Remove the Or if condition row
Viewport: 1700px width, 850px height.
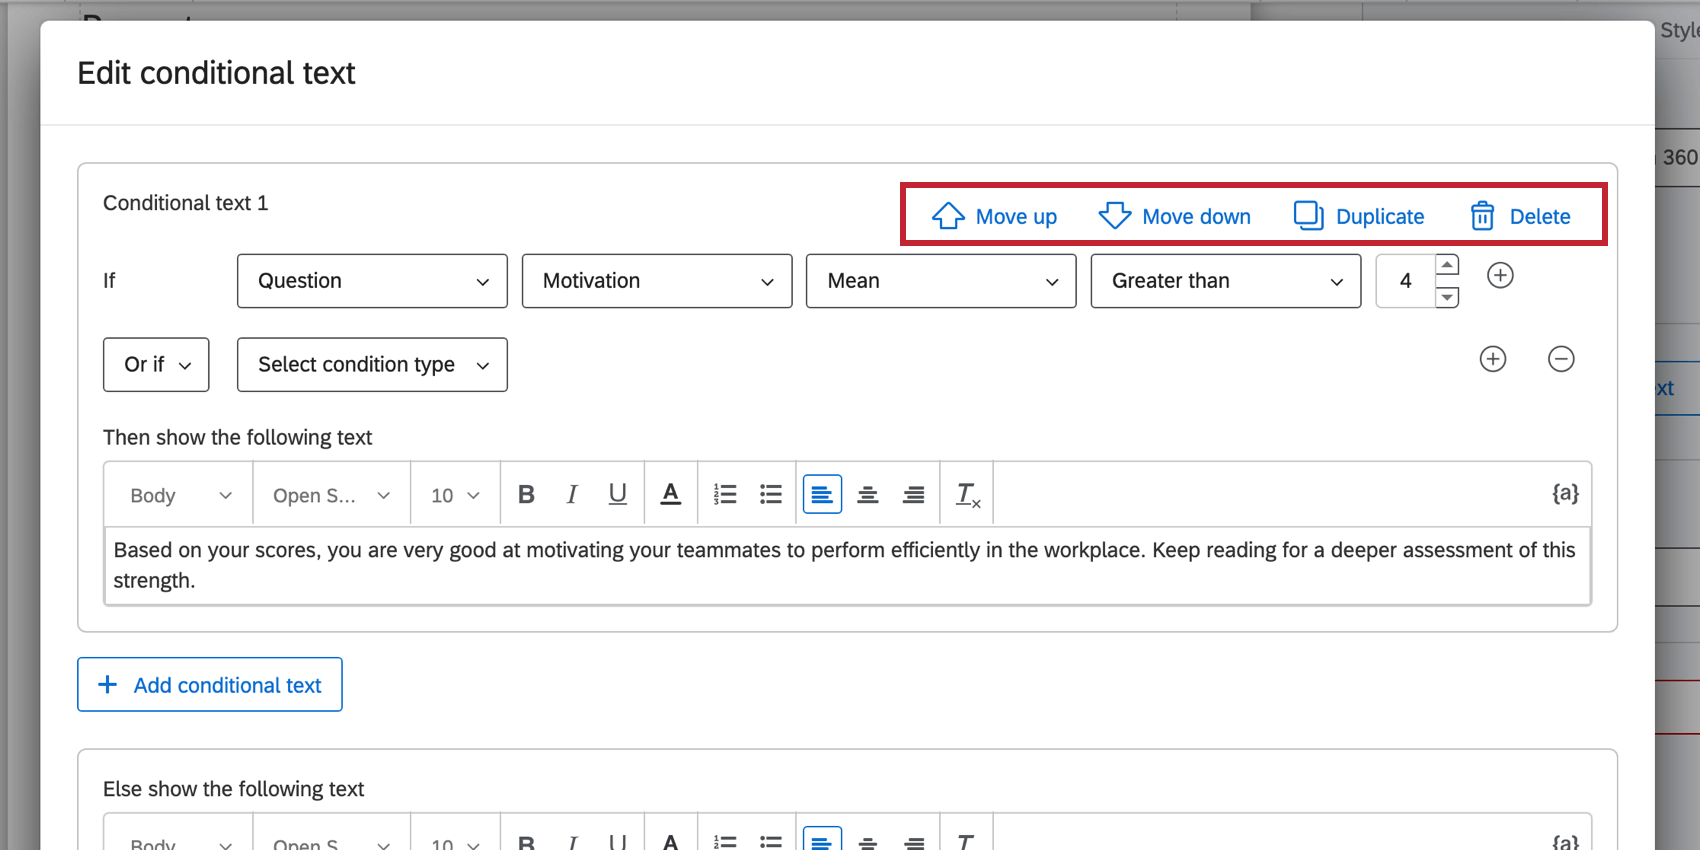(1561, 359)
